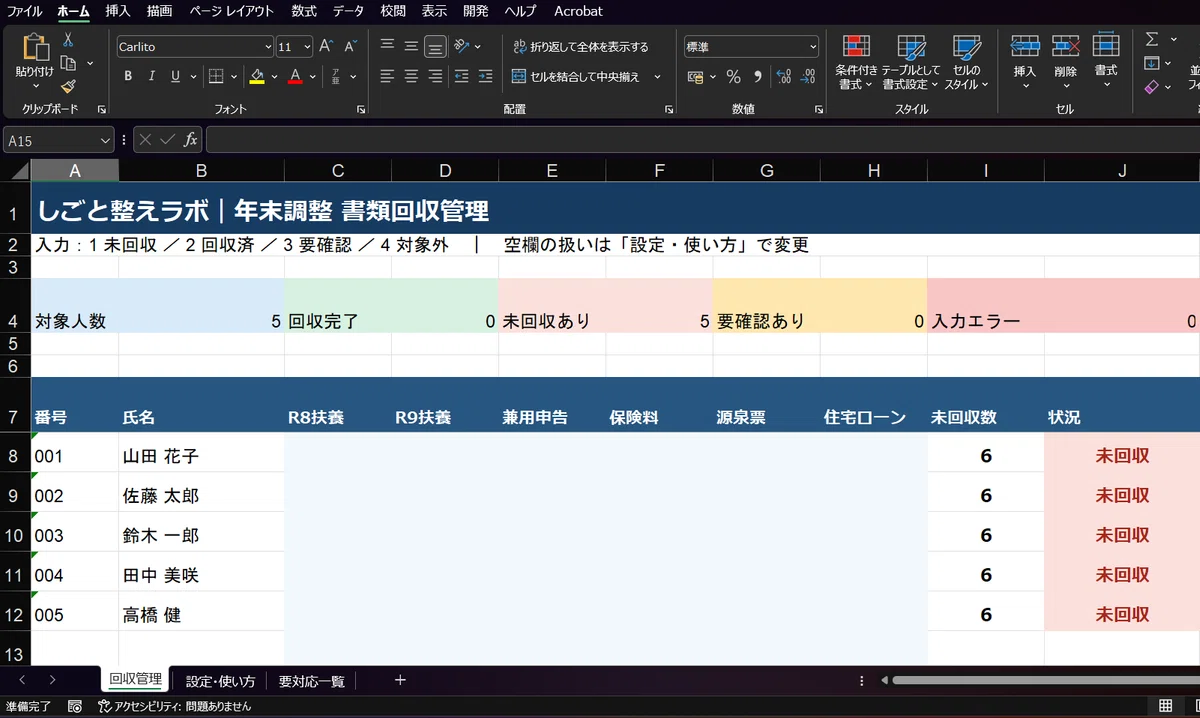Open the ファイル menu
This screenshot has width=1200, height=718.
point(25,11)
